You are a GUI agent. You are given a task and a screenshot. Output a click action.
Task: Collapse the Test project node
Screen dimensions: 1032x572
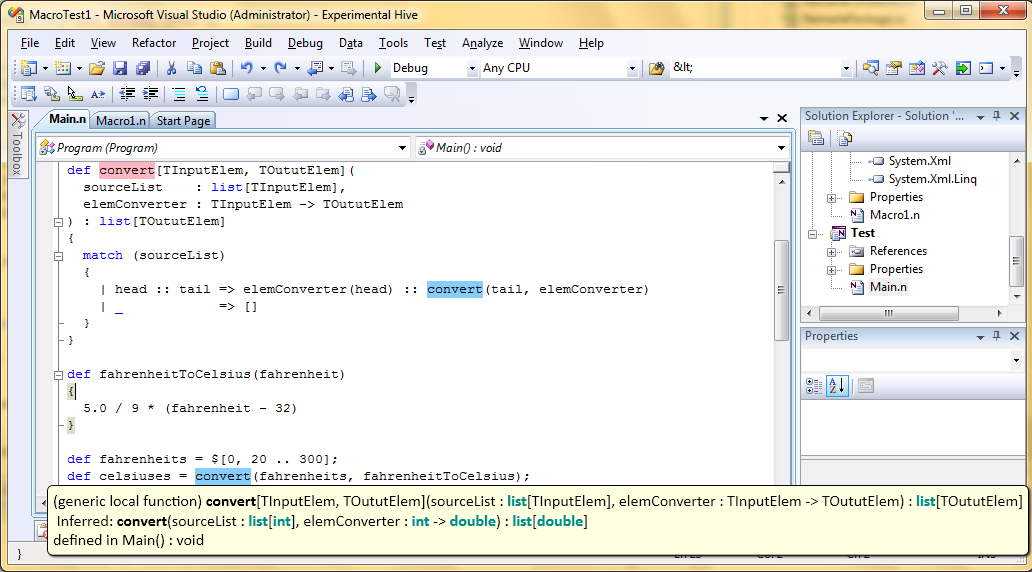point(816,233)
